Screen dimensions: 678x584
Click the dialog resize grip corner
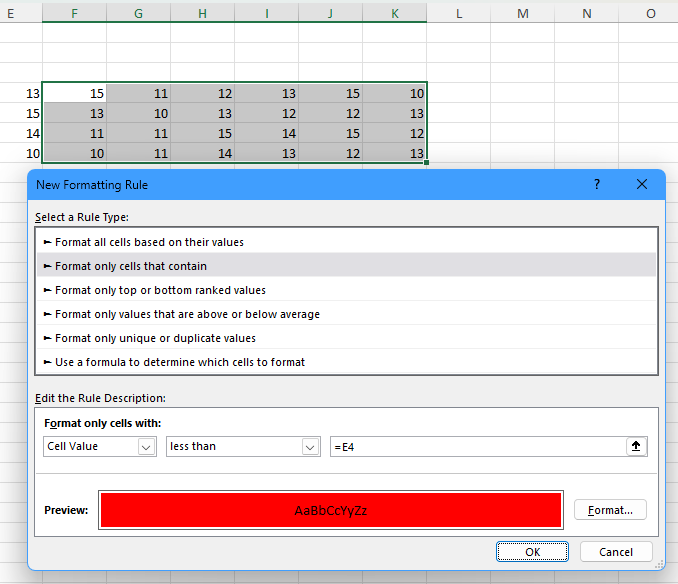coord(659,565)
